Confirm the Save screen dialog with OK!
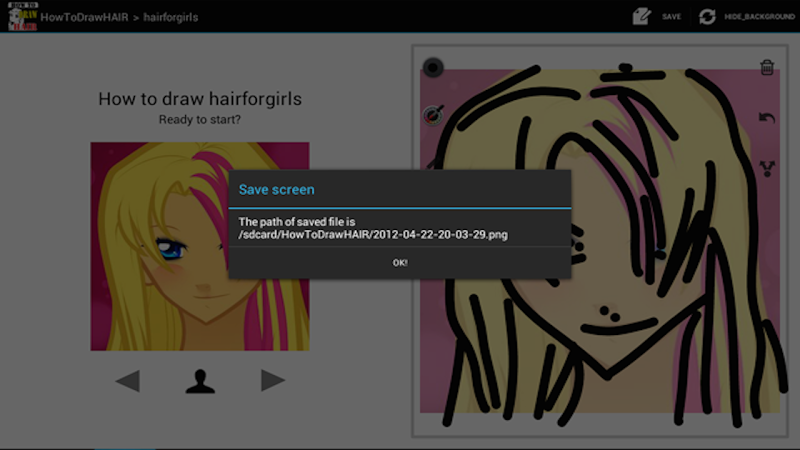The image size is (800, 450). pos(399,263)
